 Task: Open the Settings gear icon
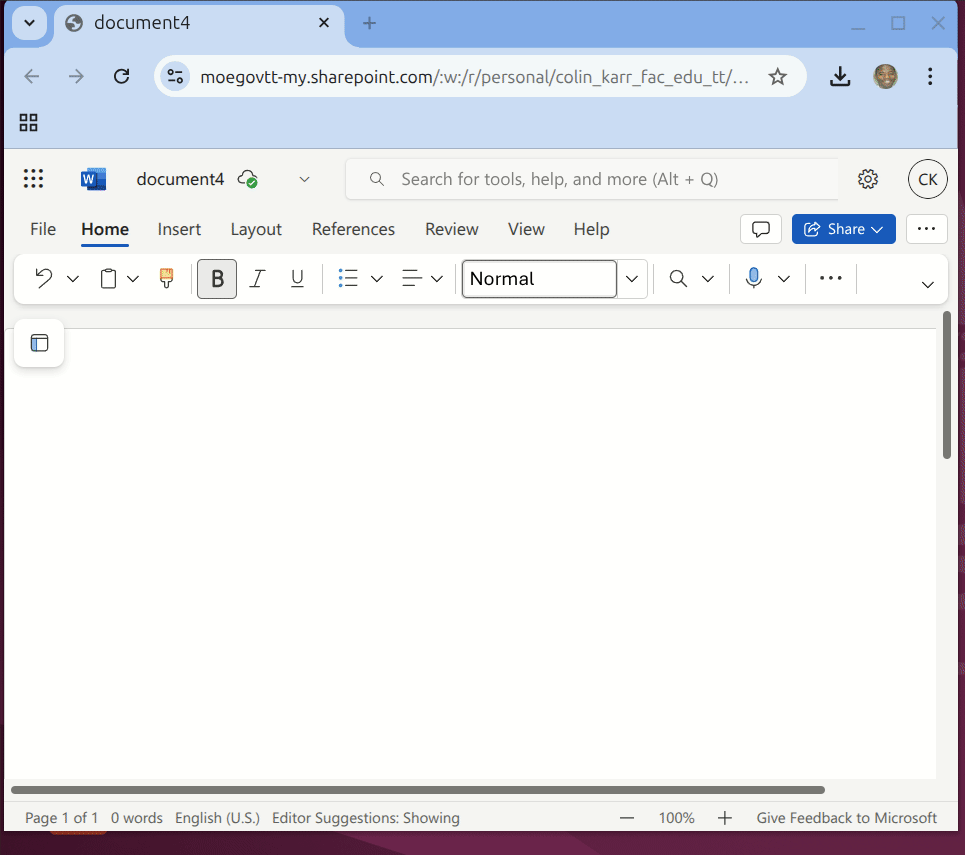coord(868,179)
